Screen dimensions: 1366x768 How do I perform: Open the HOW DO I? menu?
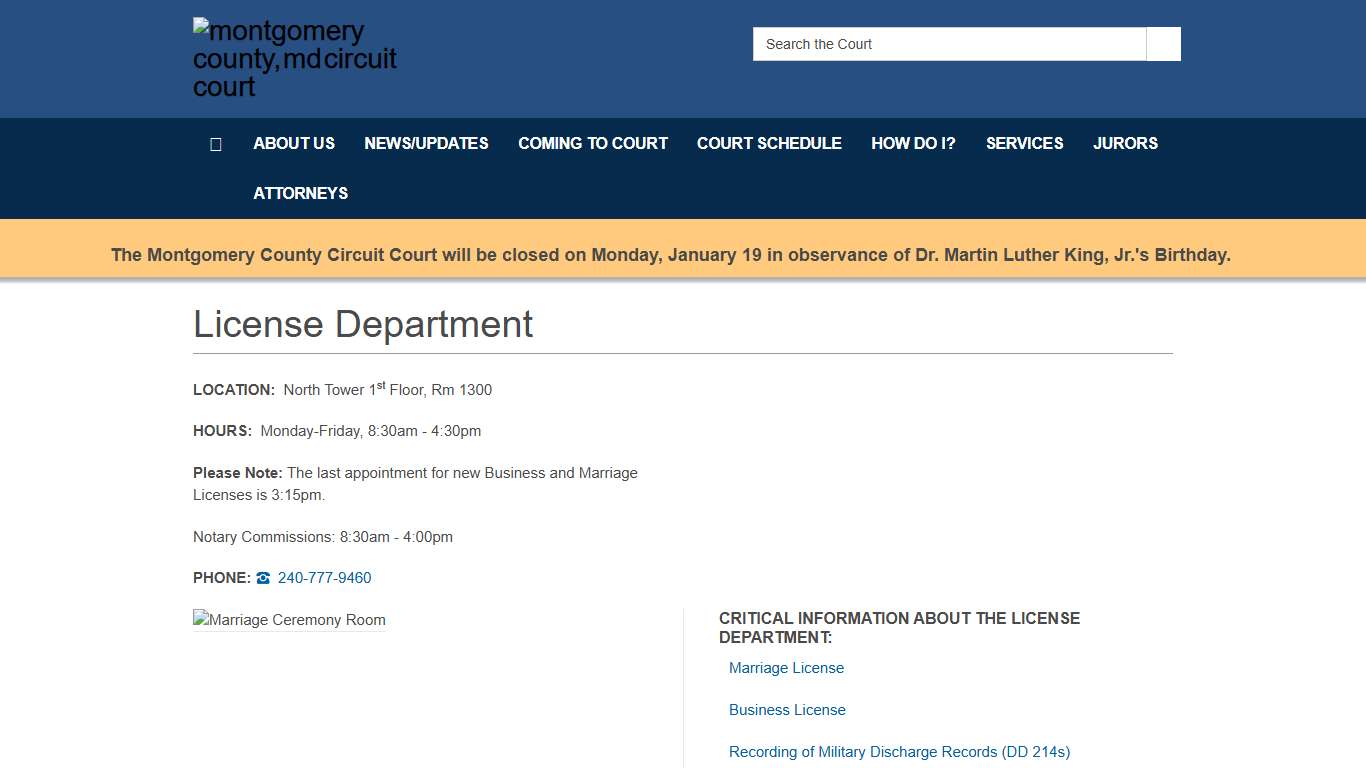913,144
